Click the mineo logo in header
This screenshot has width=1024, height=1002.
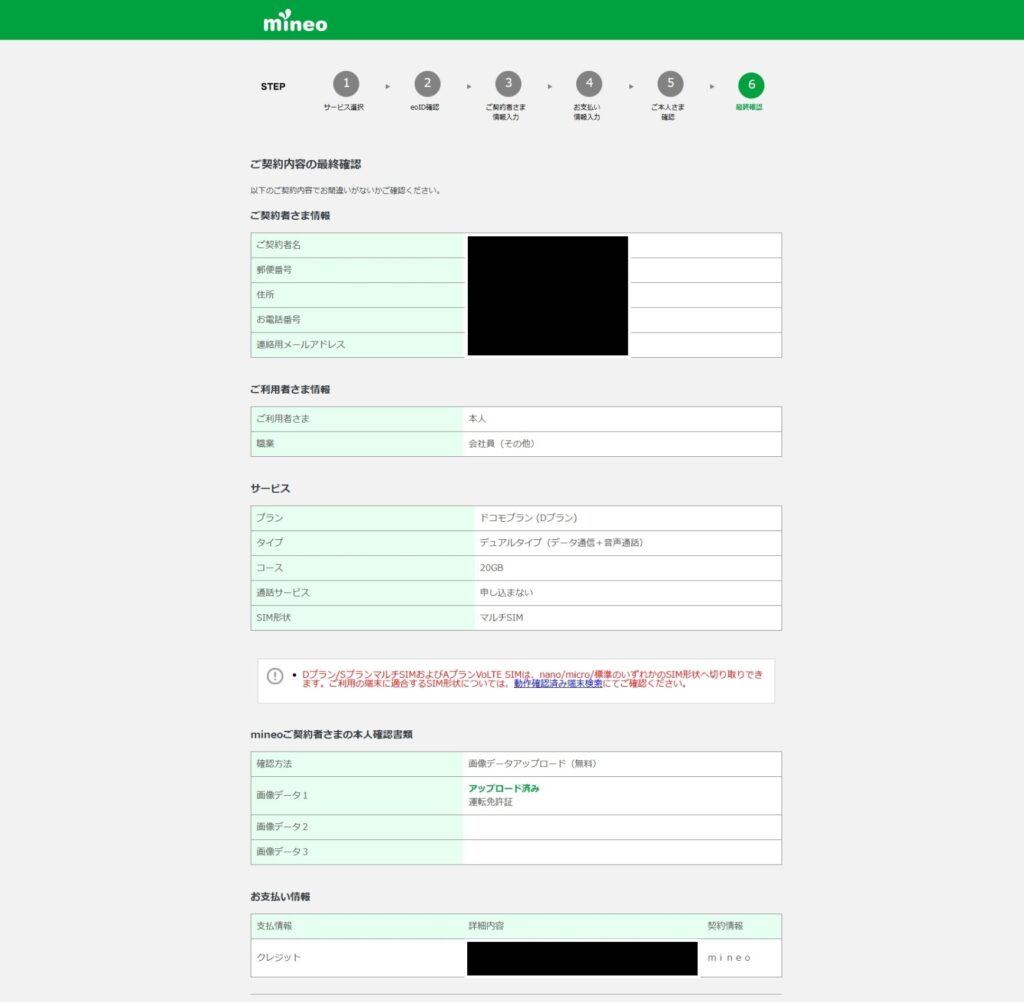[x=295, y=21]
